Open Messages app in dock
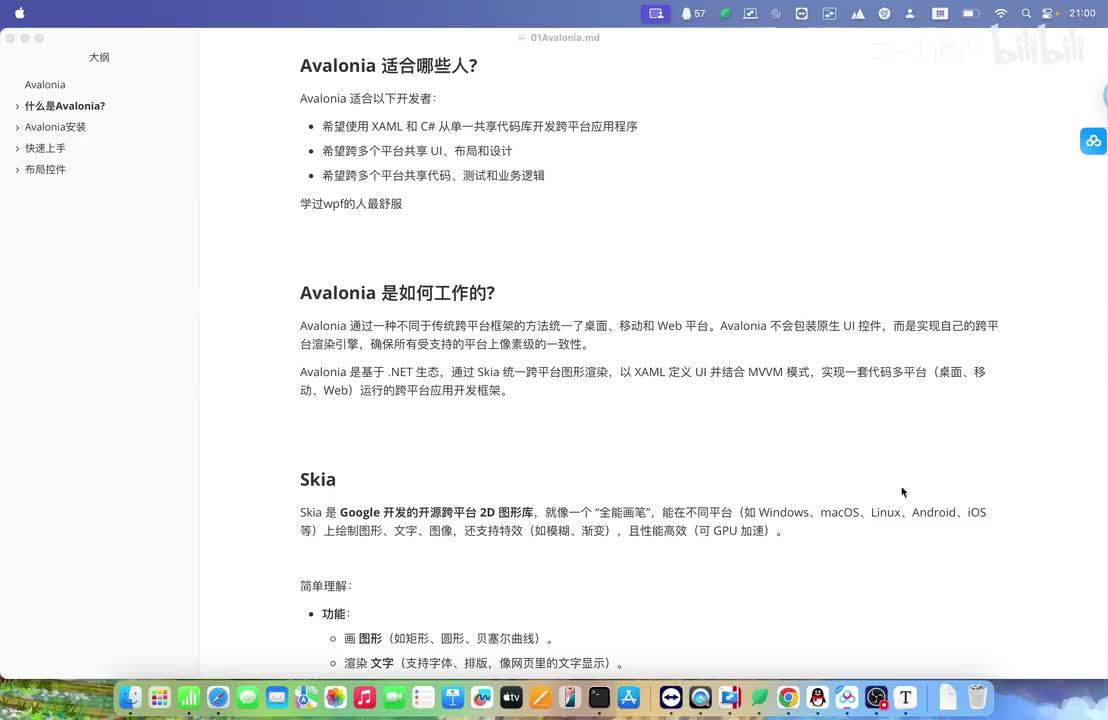1108x720 pixels. coord(247,698)
